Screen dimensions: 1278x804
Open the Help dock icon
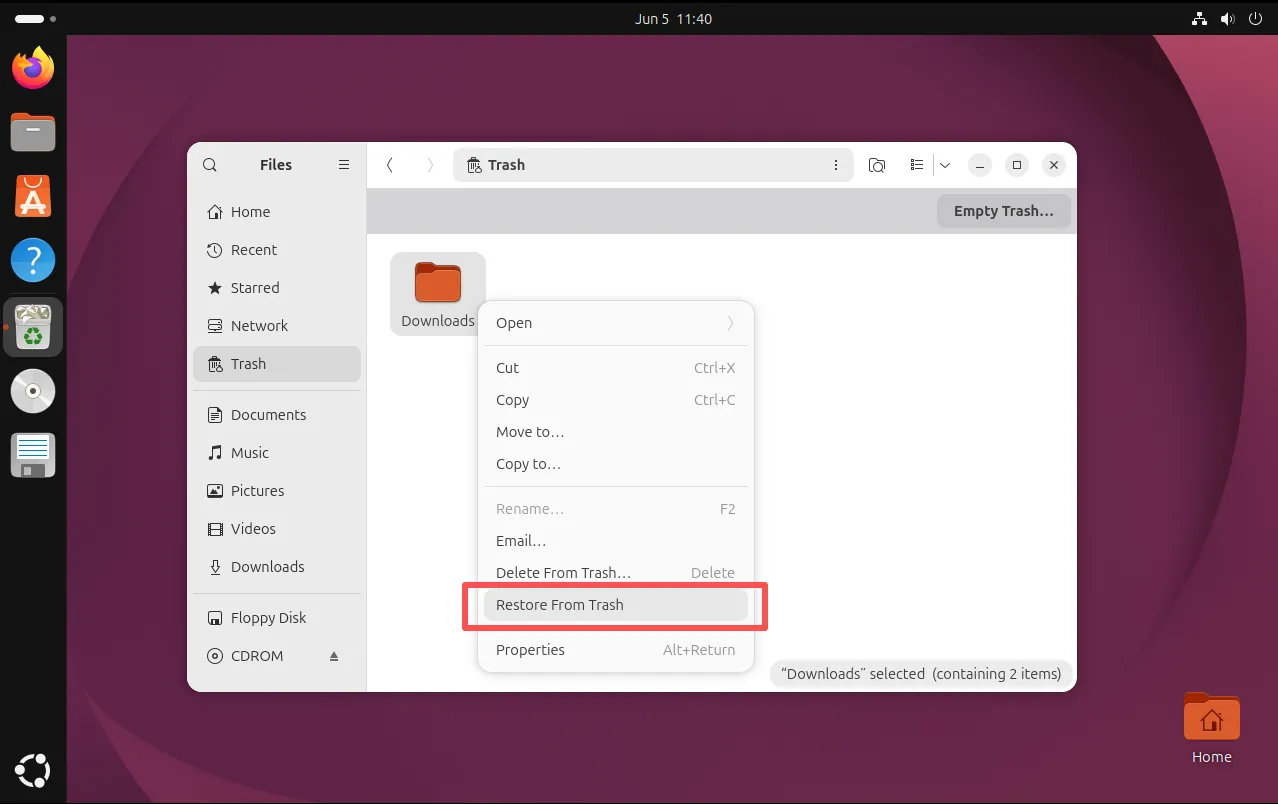coord(33,261)
